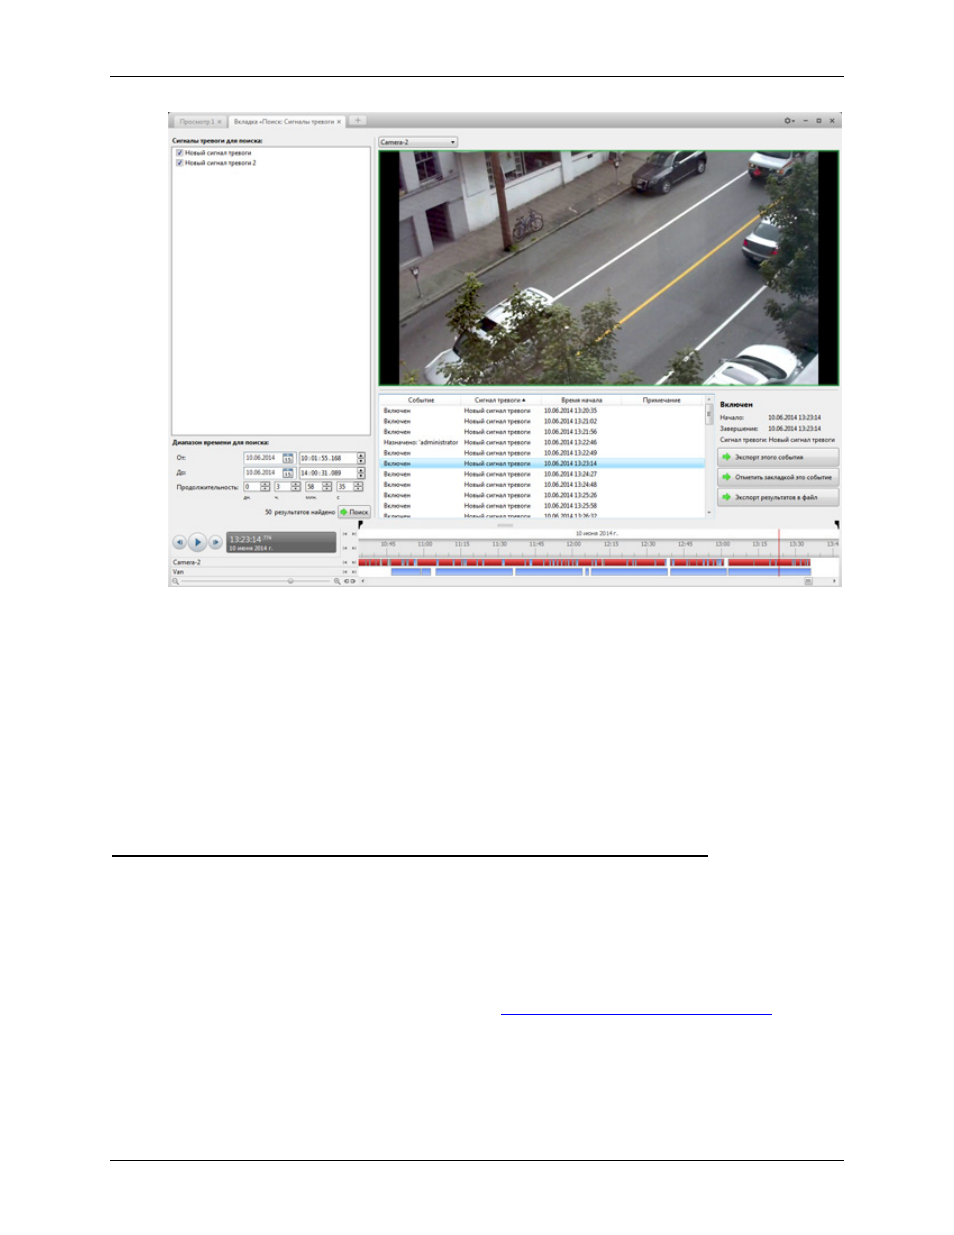Adjust duration days stepper
This screenshot has height=1235, width=954.
(x=266, y=487)
